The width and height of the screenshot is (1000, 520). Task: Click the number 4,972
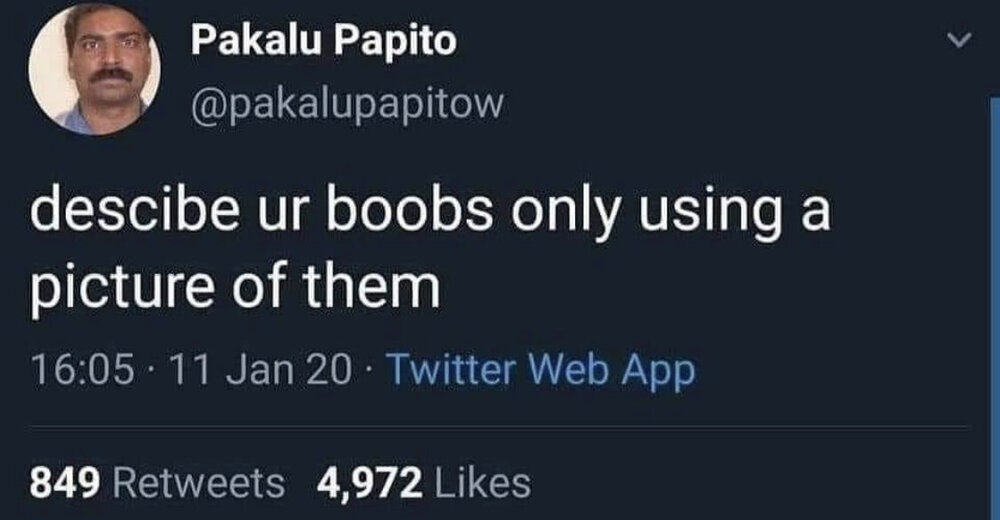pos(370,484)
